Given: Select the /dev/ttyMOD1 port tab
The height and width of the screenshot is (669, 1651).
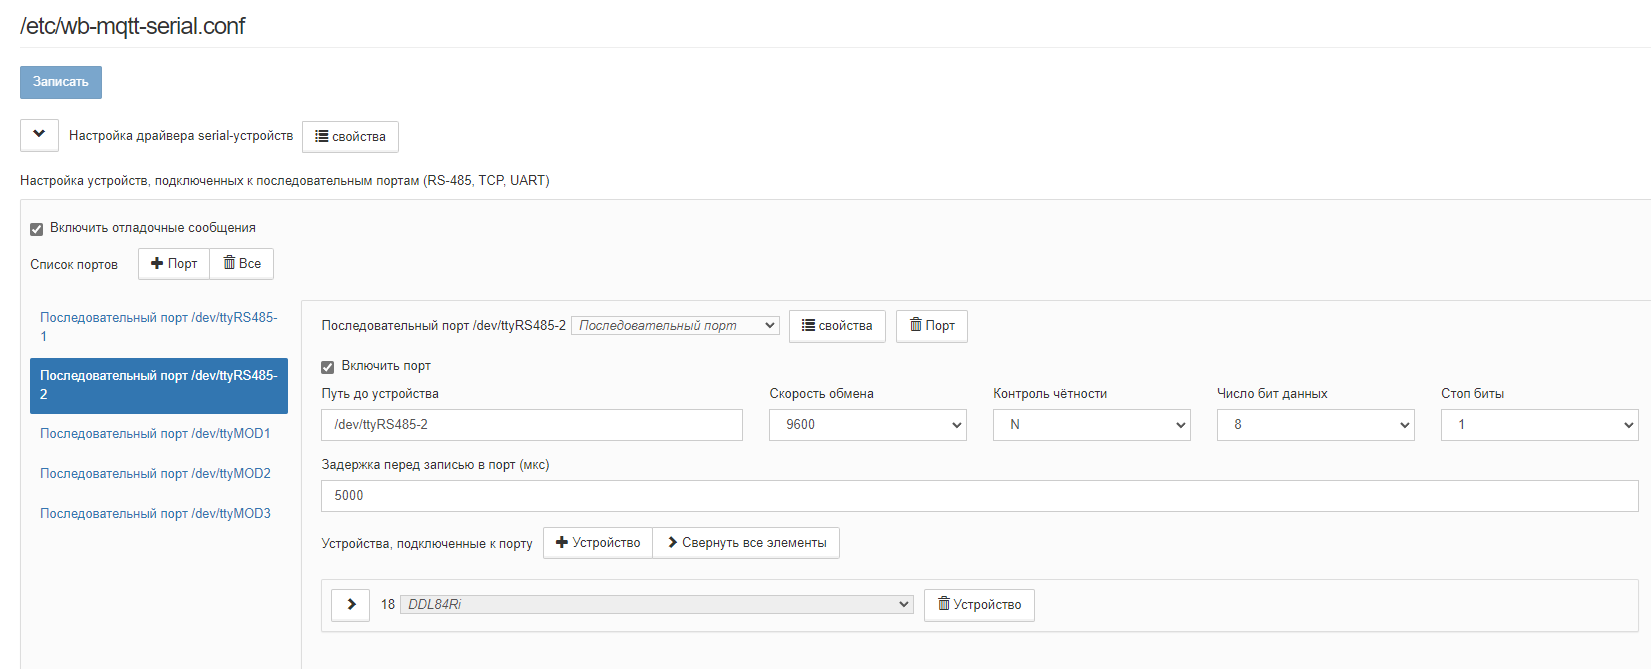Looking at the screenshot, I should point(155,434).
